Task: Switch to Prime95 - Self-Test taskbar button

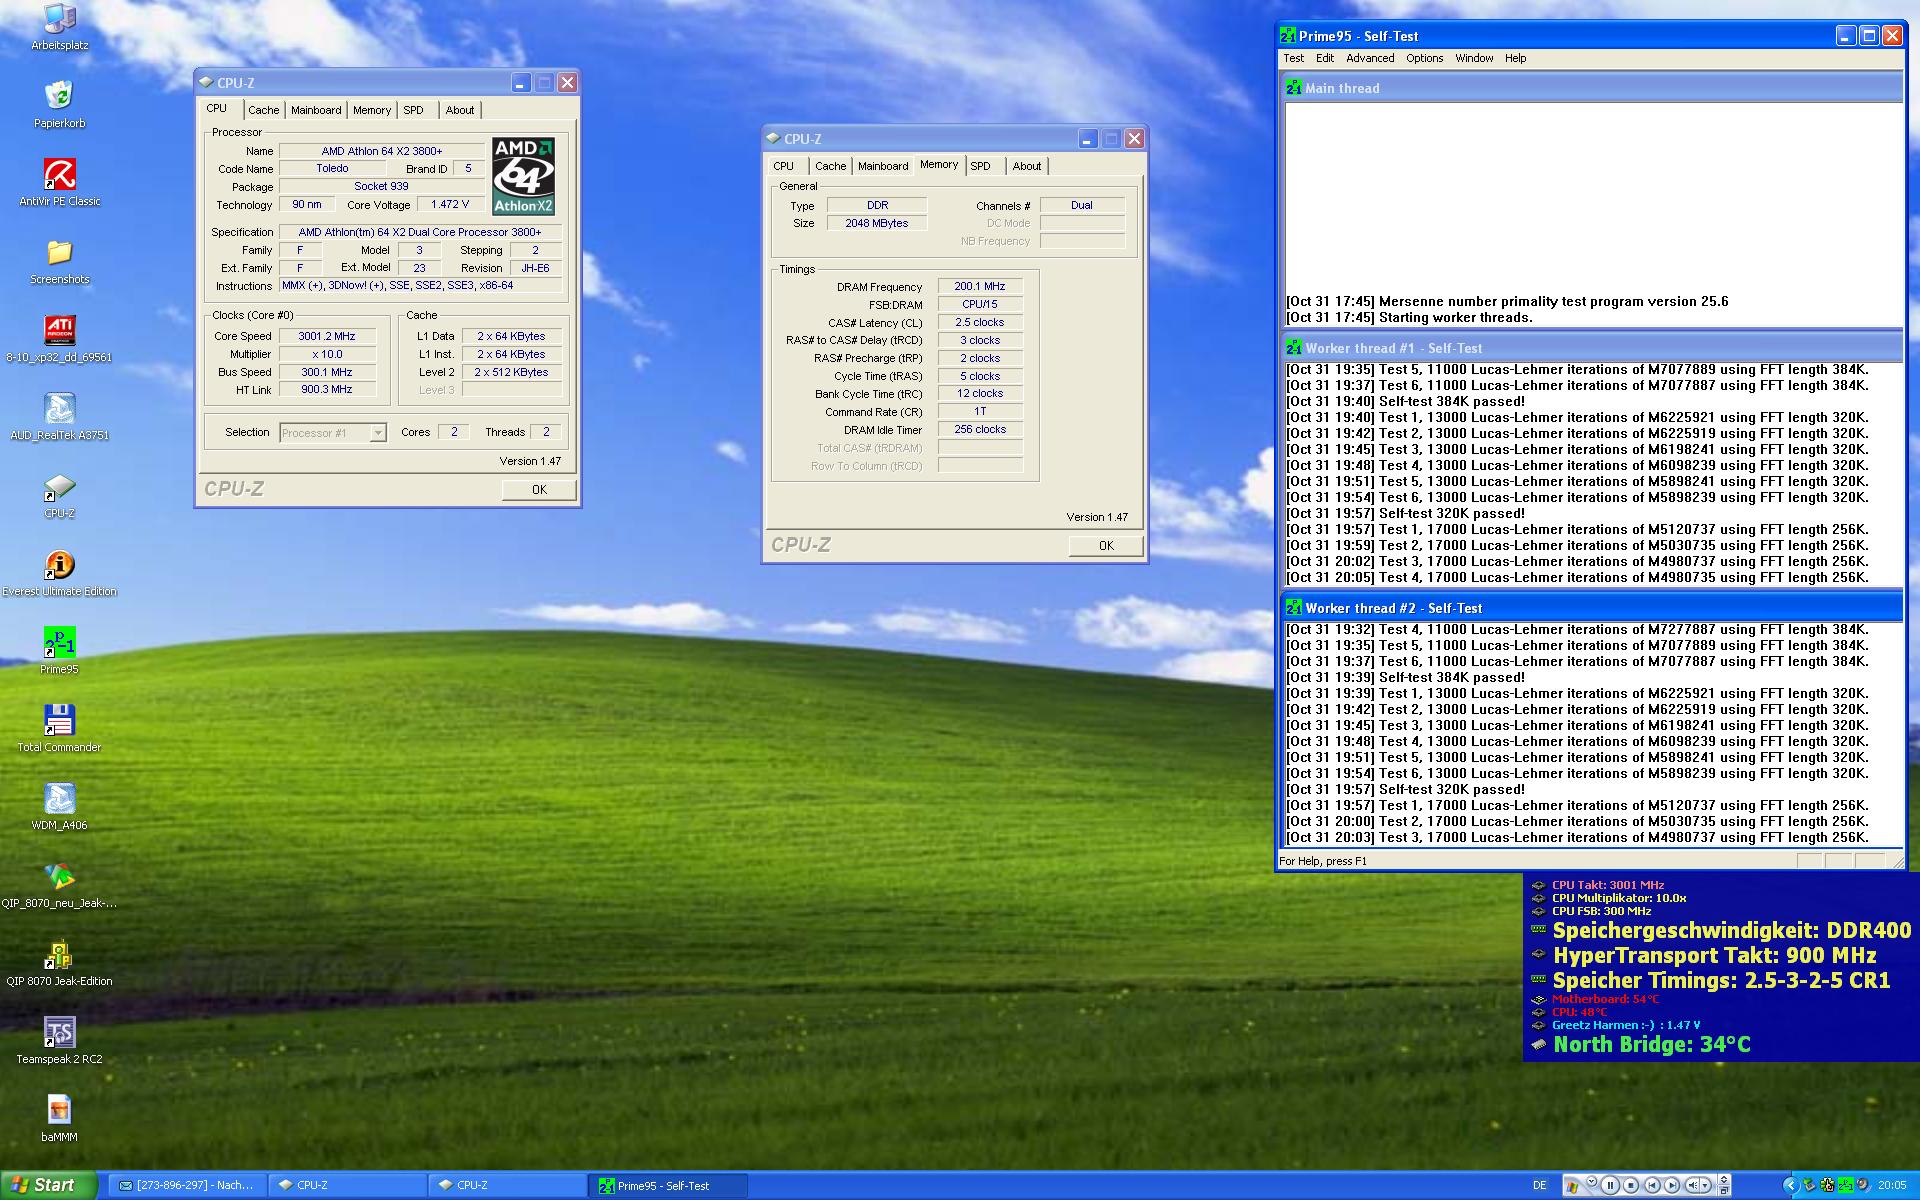Action: point(667,1186)
